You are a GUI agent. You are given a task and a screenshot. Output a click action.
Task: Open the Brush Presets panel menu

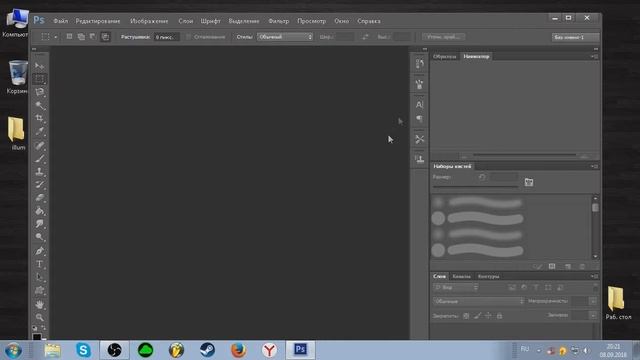pos(595,166)
